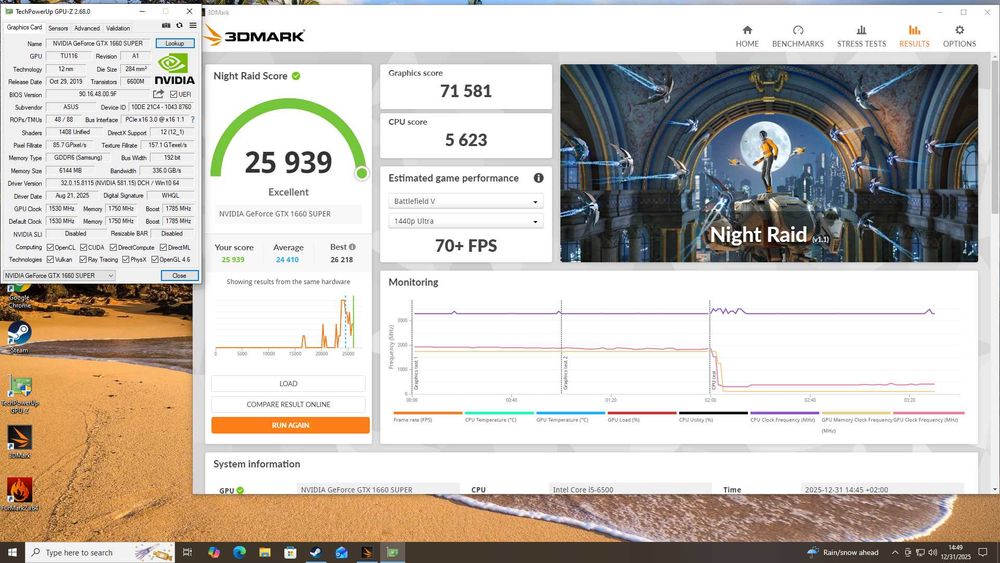The image size is (1000, 563).
Task: Click the Night Raid preview image
Action: (768, 163)
